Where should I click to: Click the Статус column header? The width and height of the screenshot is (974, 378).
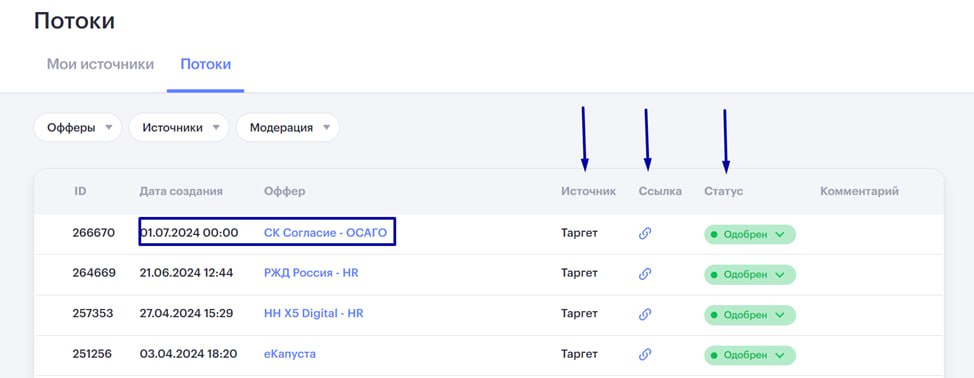[x=724, y=191]
